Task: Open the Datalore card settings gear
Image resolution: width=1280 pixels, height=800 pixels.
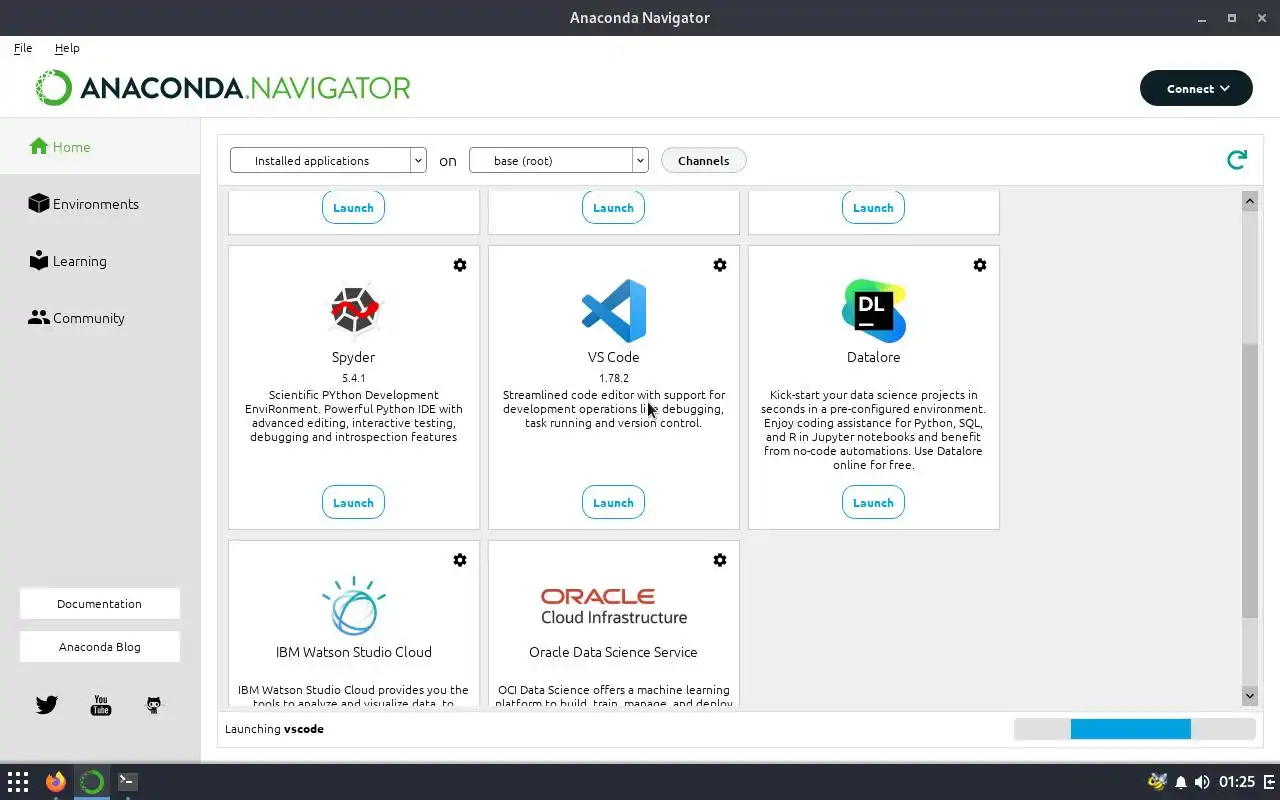Action: tap(980, 265)
